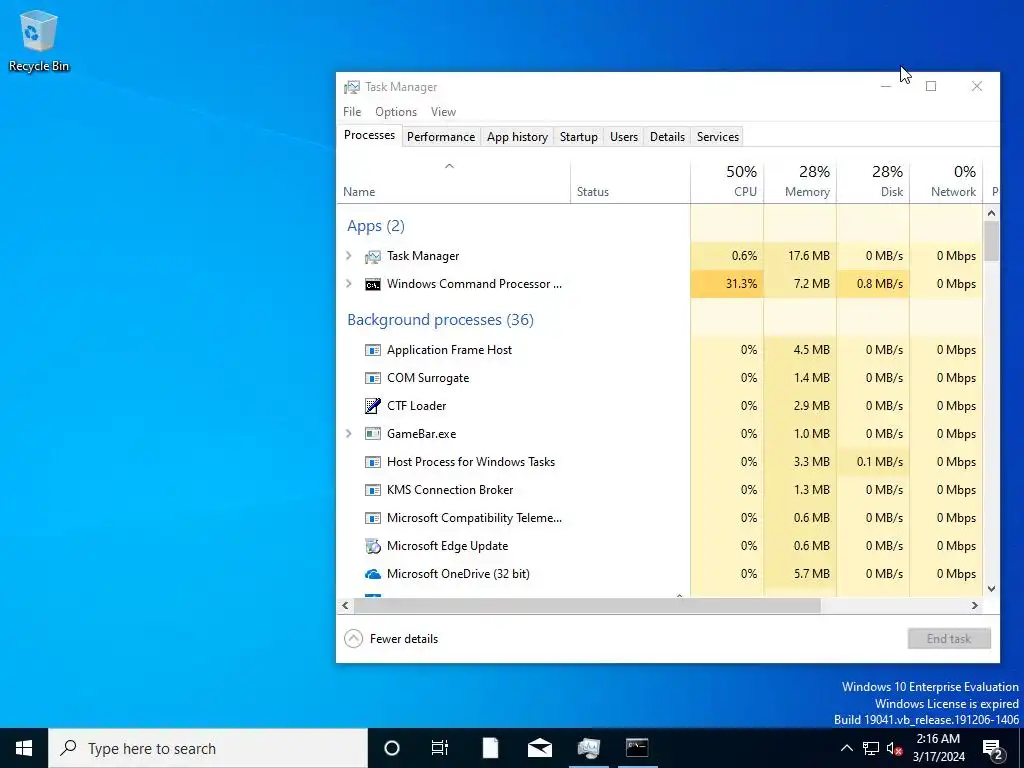1024x768 pixels.
Task: Click the Windows Command Processor icon
Action: coord(372,285)
